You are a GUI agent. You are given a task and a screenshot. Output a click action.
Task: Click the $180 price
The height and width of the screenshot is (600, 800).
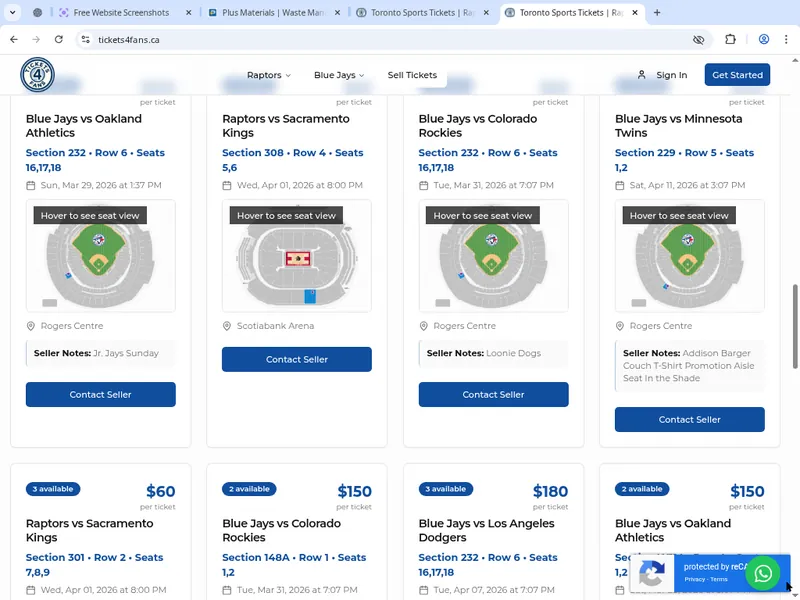pos(550,491)
